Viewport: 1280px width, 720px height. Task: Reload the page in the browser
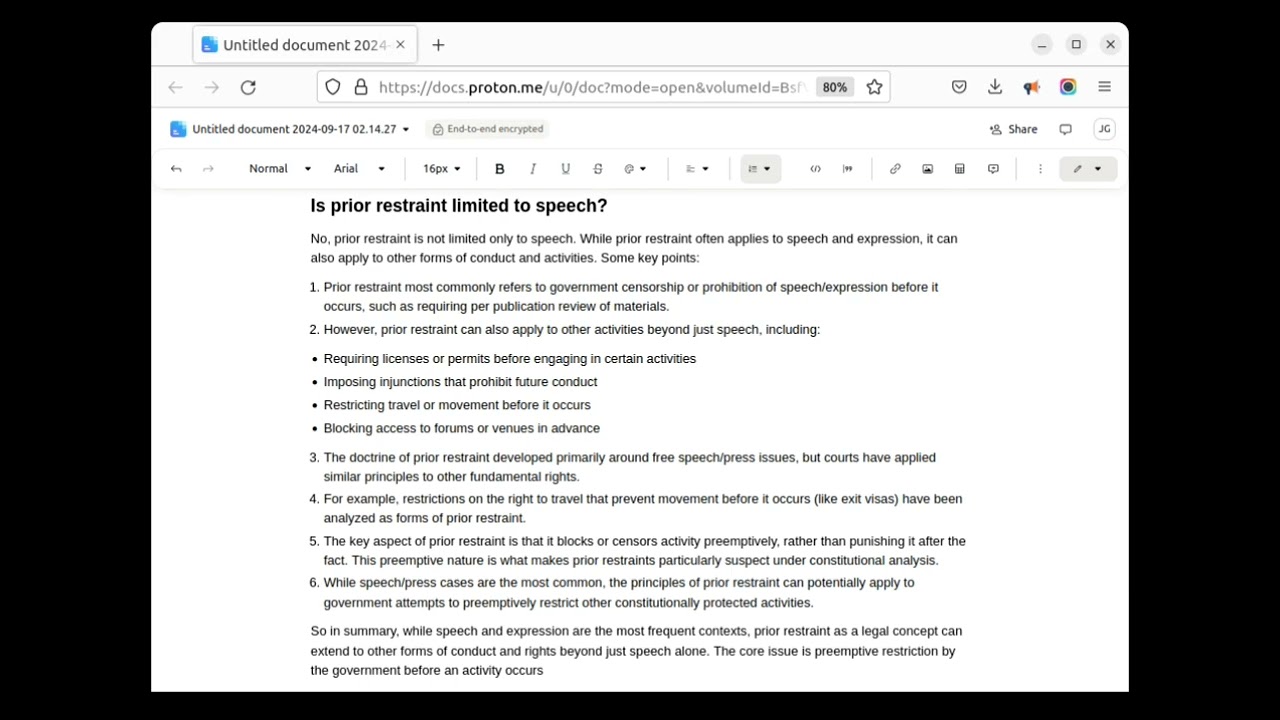[248, 87]
